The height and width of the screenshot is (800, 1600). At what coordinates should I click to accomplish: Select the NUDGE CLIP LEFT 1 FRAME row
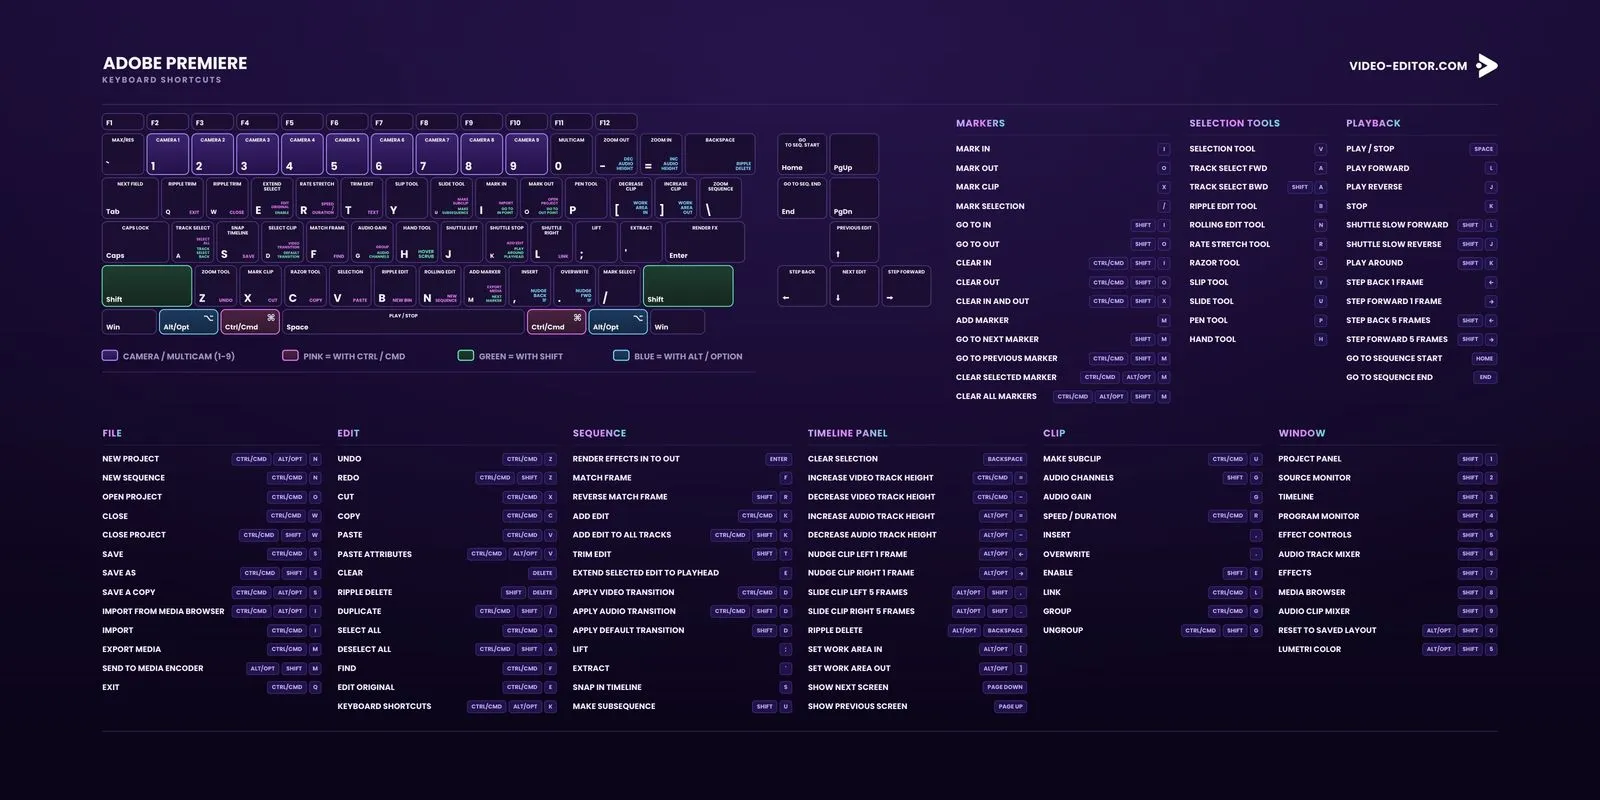tap(917, 554)
